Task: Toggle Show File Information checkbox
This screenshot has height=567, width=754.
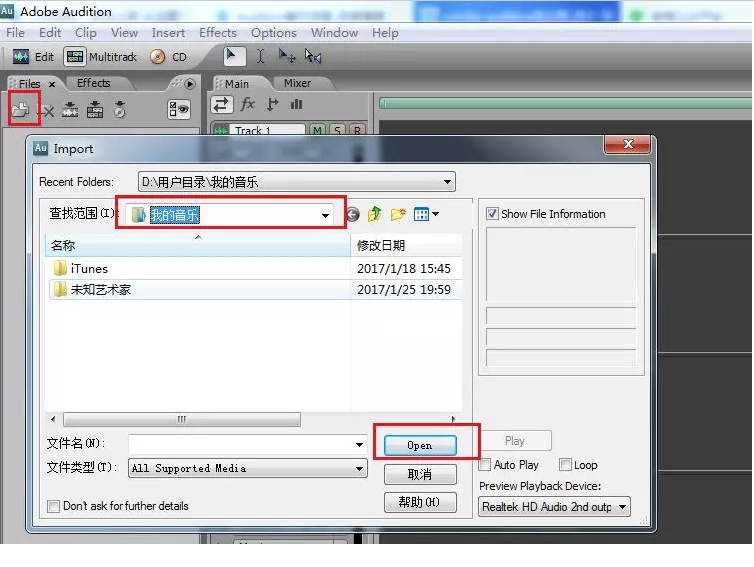Action: pos(492,214)
